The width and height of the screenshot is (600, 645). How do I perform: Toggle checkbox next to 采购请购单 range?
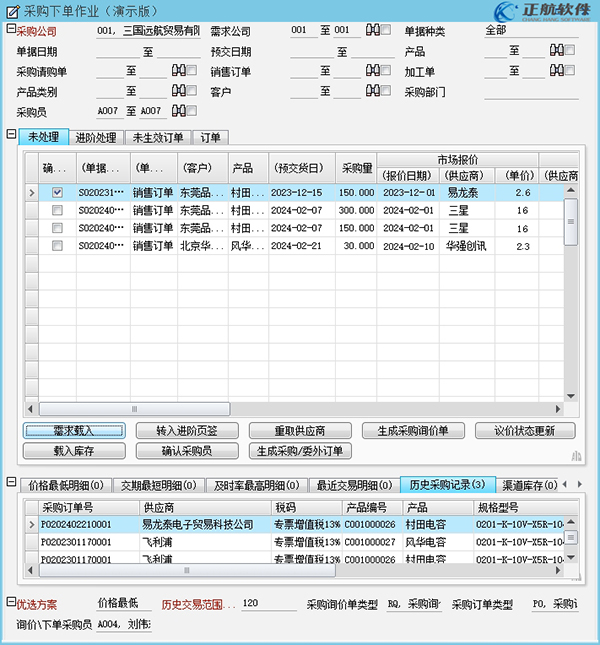point(192,70)
